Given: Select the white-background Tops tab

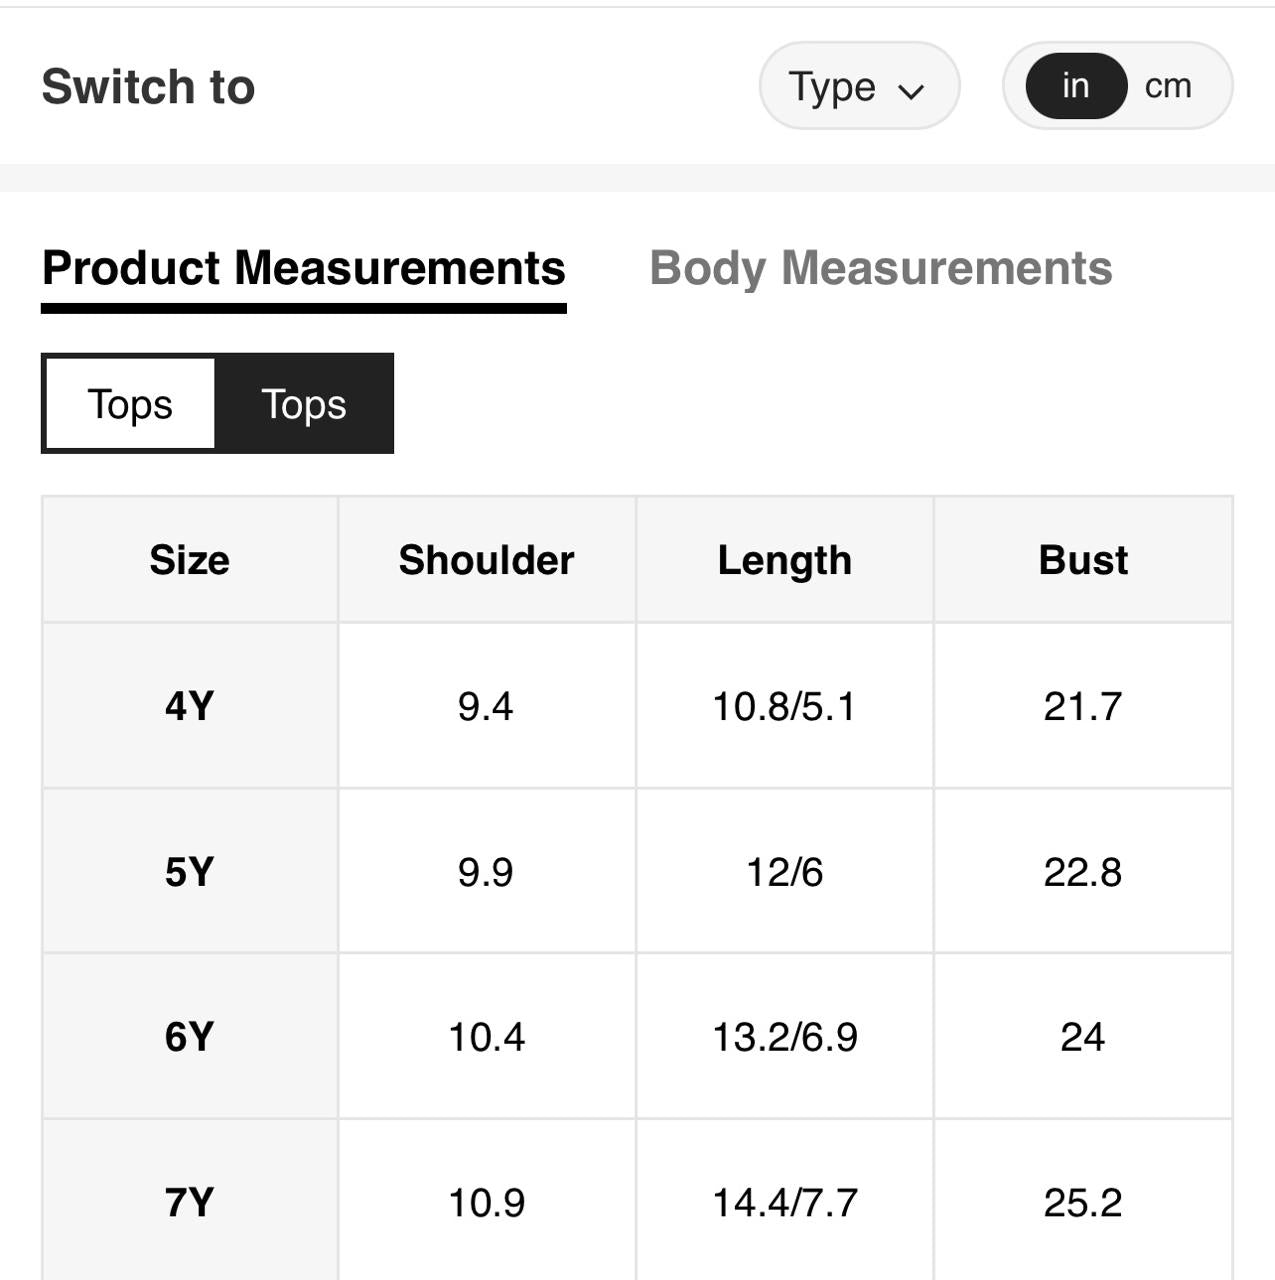Looking at the screenshot, I should [x=130, y=404].
